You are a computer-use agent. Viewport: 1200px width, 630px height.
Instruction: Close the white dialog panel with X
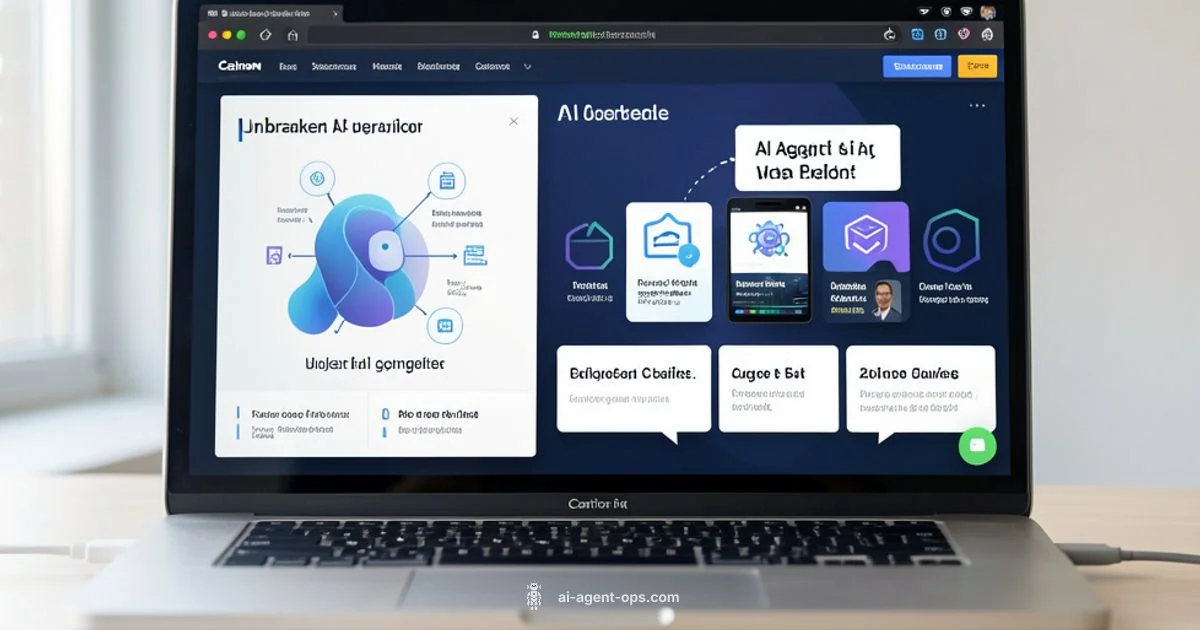coord(513,121)
